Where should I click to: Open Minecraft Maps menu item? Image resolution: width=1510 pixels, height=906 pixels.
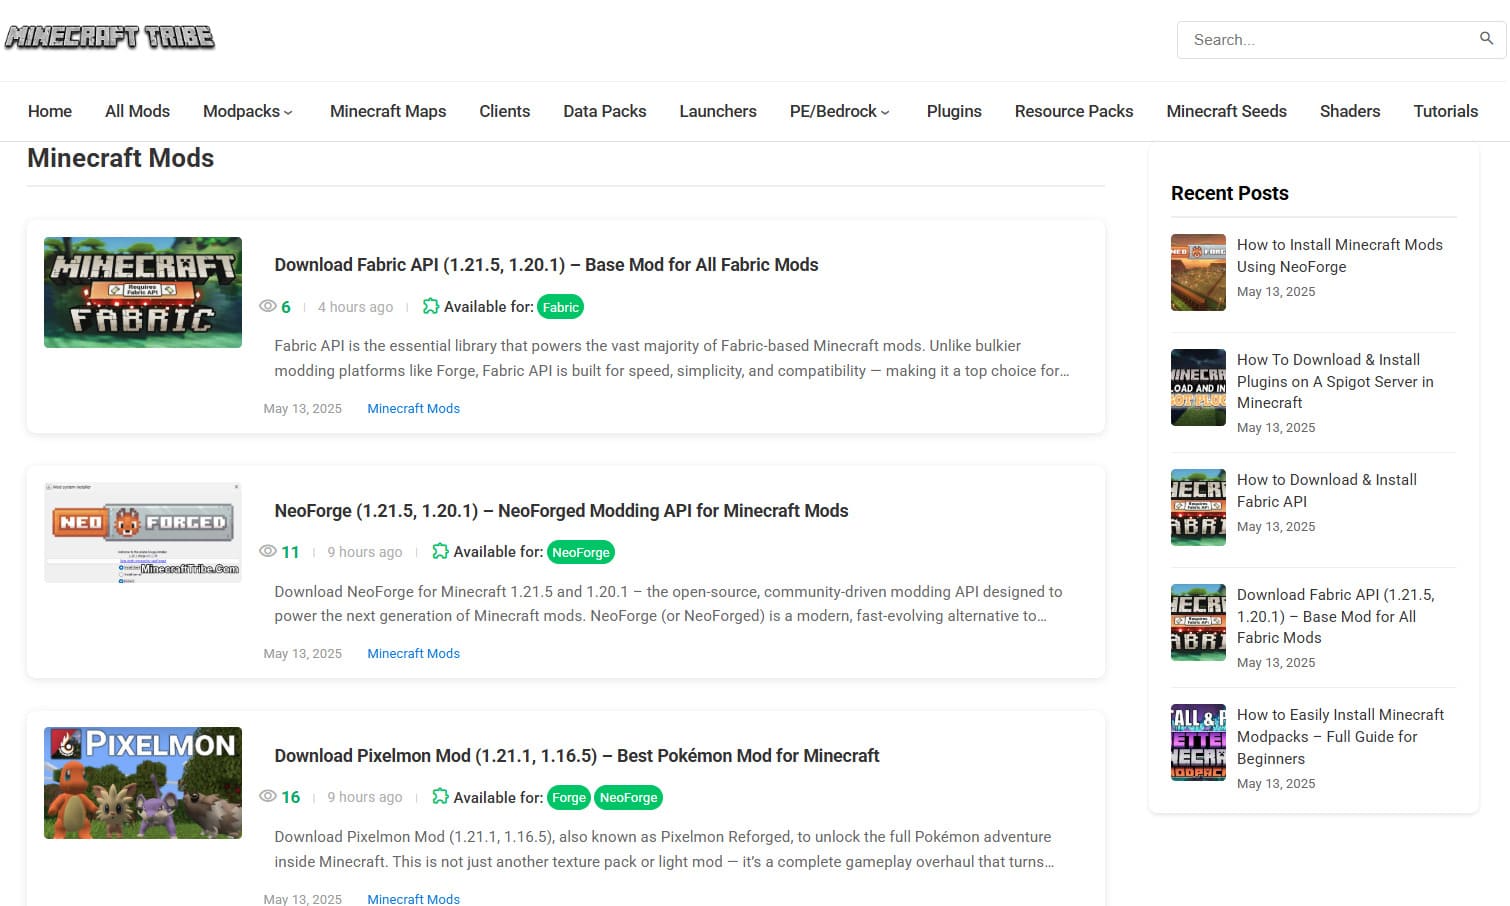[388, 111]
